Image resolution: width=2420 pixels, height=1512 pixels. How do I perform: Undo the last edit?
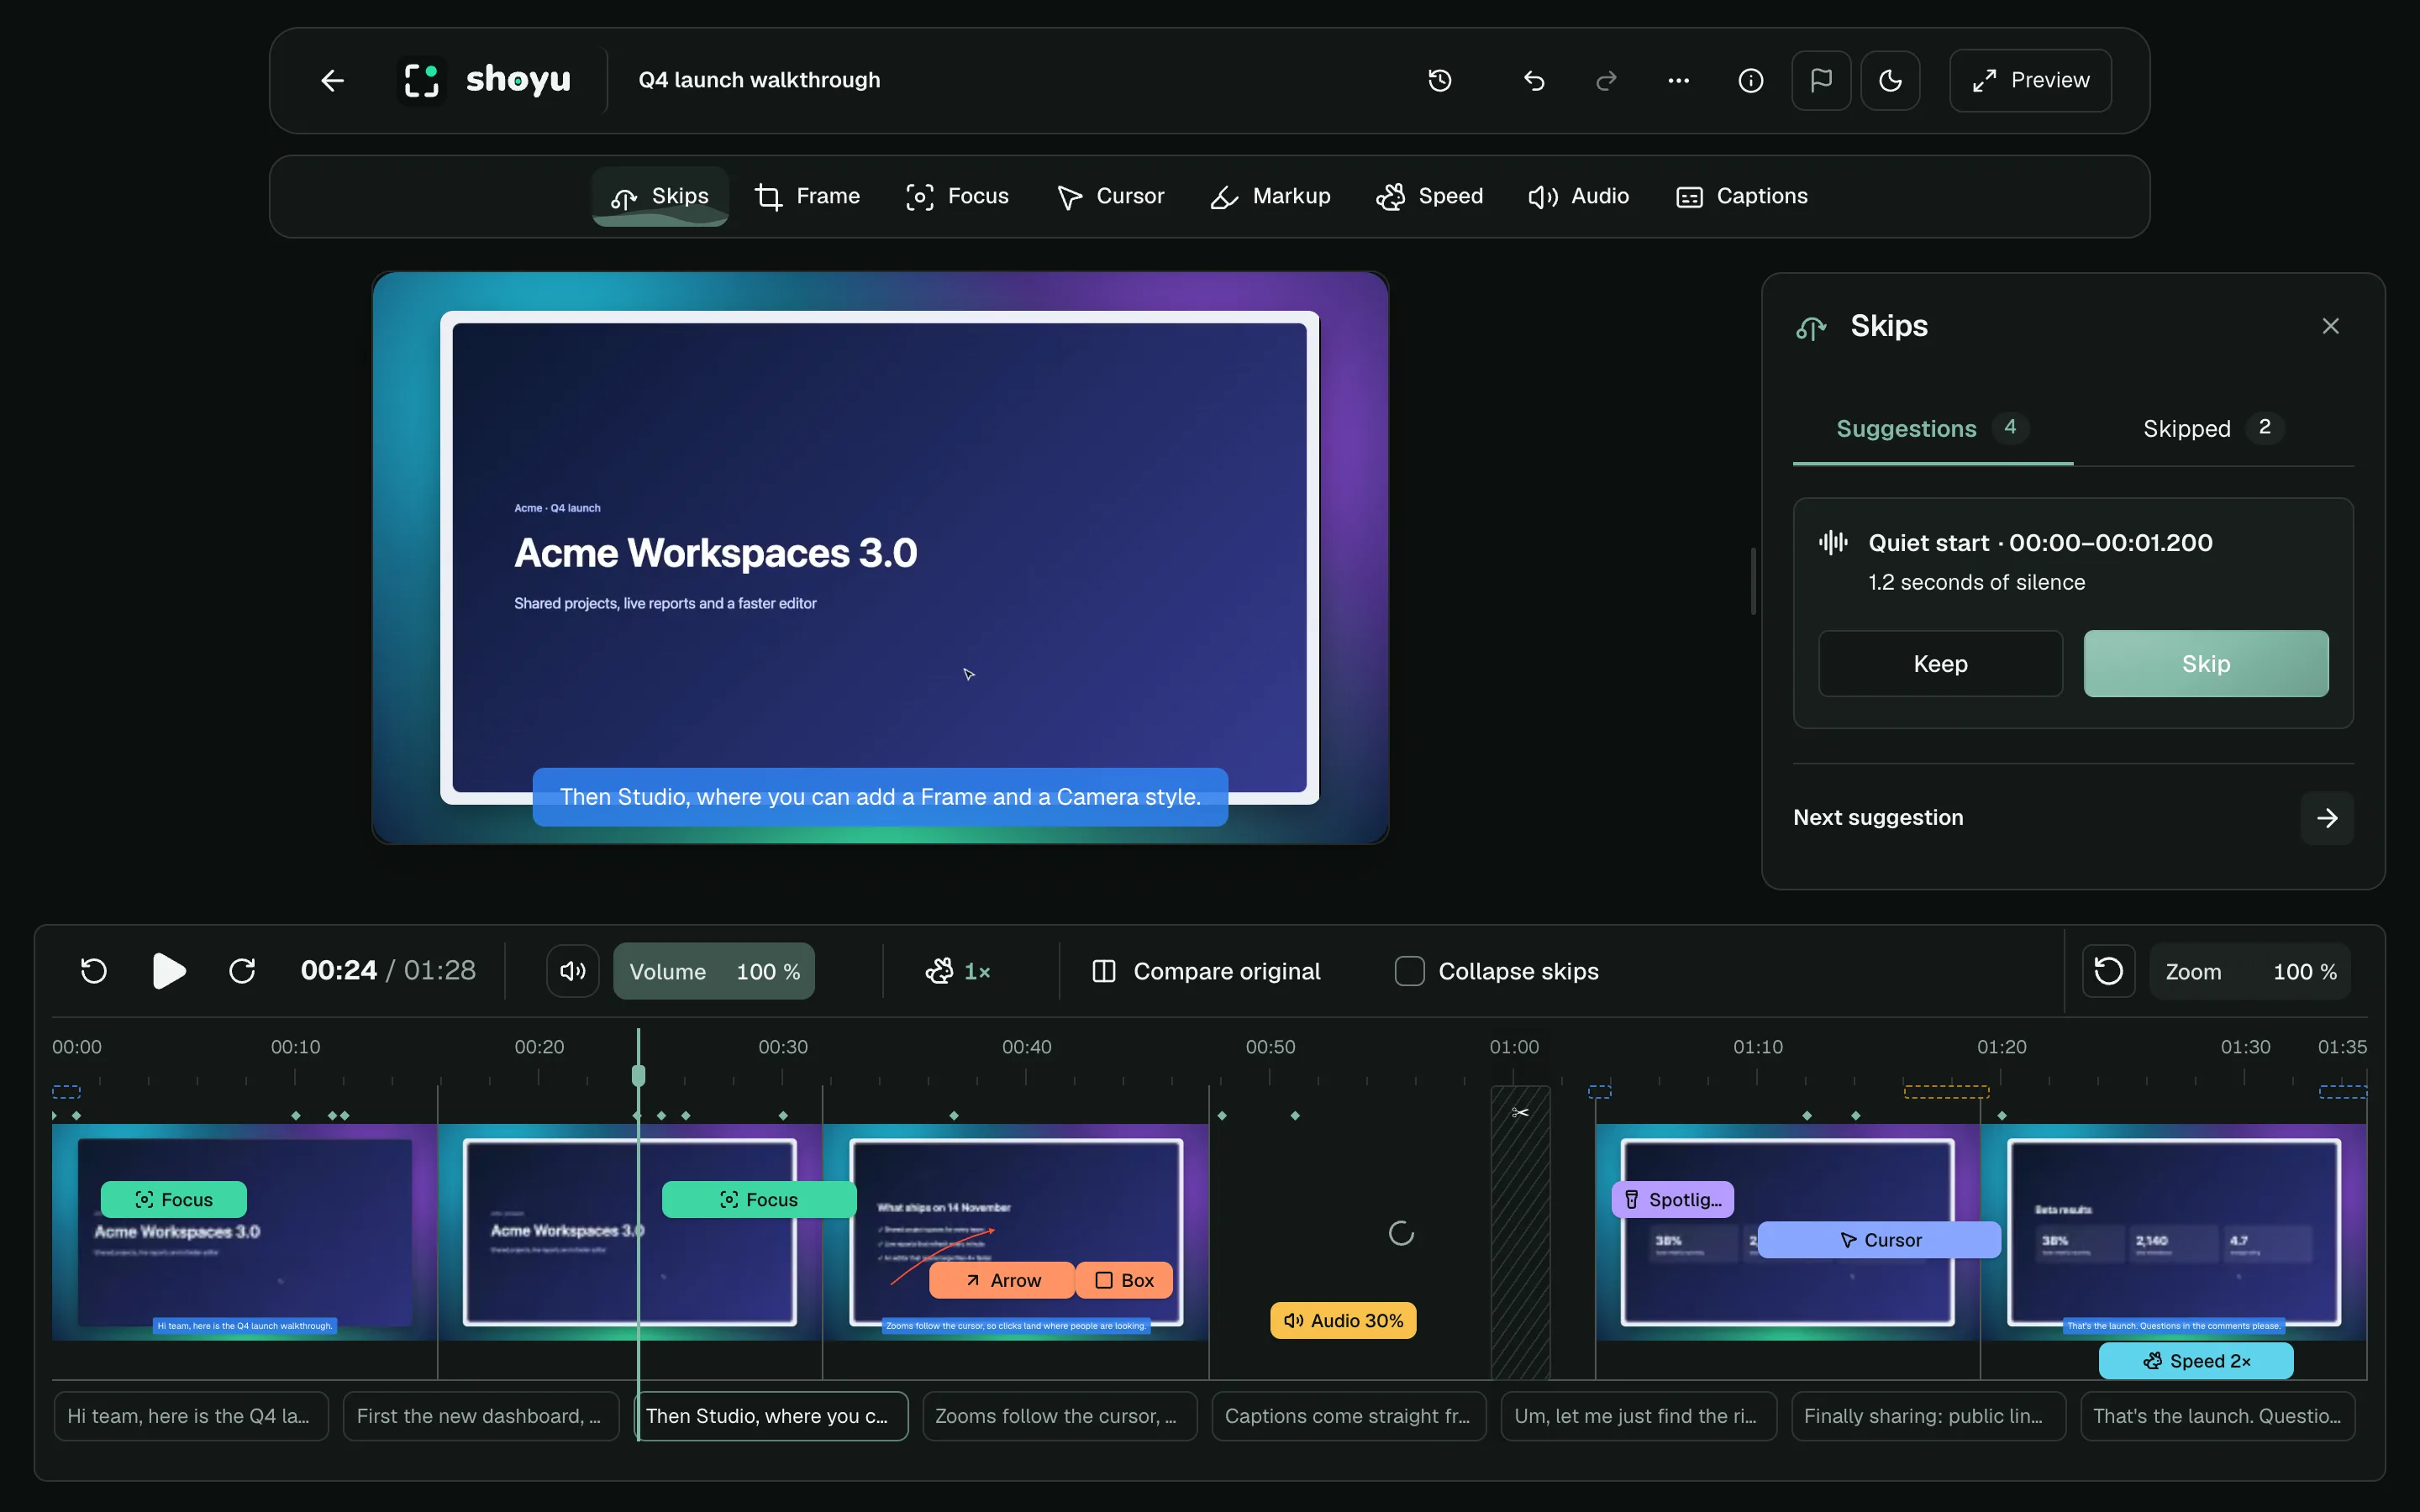click(x=1534, y=80)
